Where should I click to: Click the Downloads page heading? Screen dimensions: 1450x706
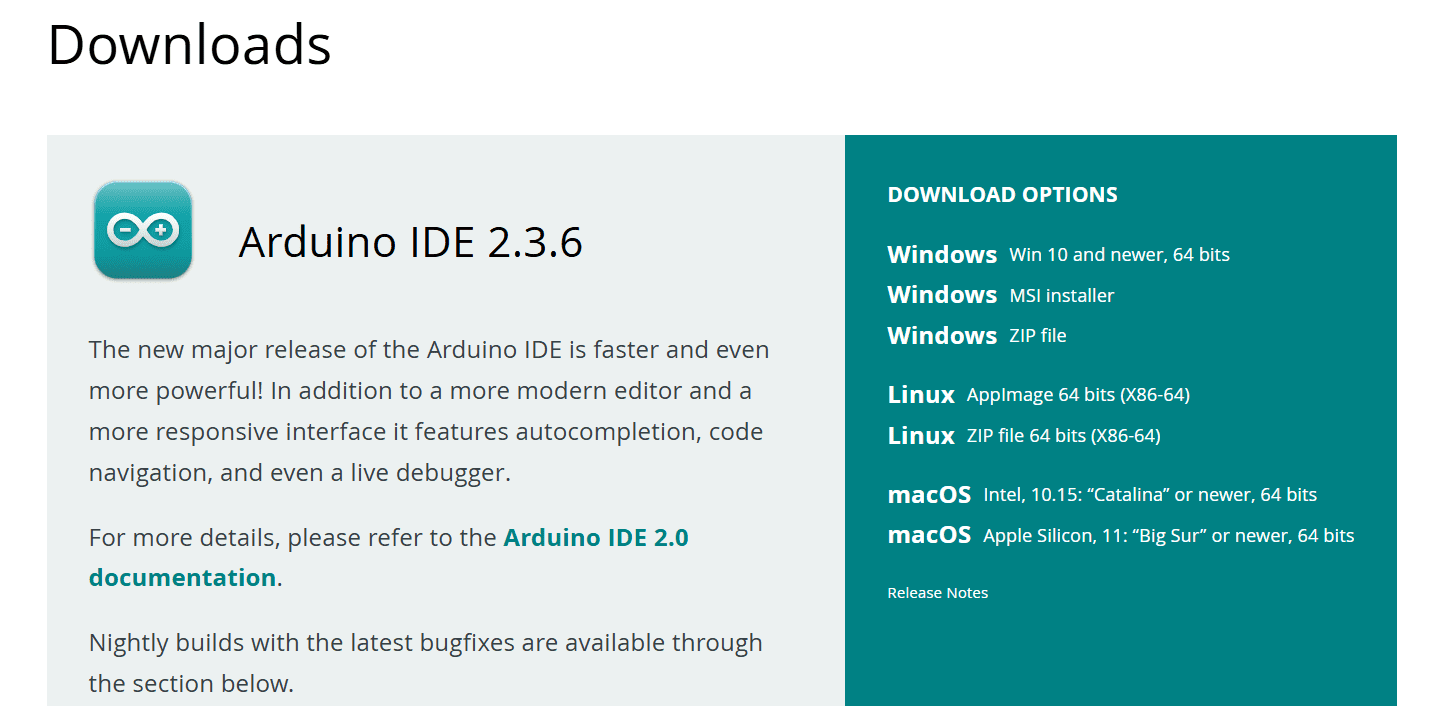189,45
